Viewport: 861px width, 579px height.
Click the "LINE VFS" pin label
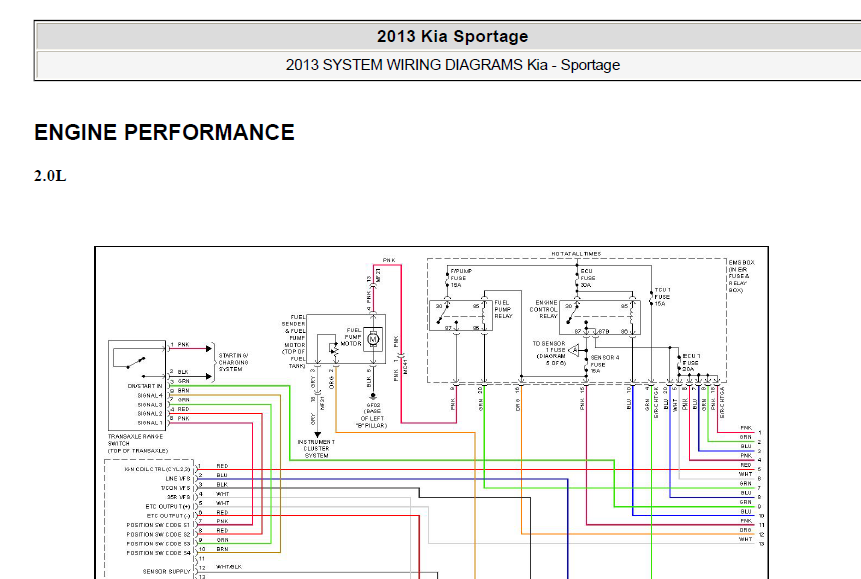pyautogui.click(x=178, y=478)
